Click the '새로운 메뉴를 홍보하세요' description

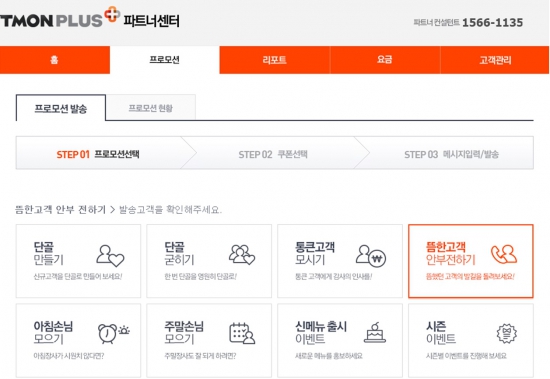[x=329, y=356]
